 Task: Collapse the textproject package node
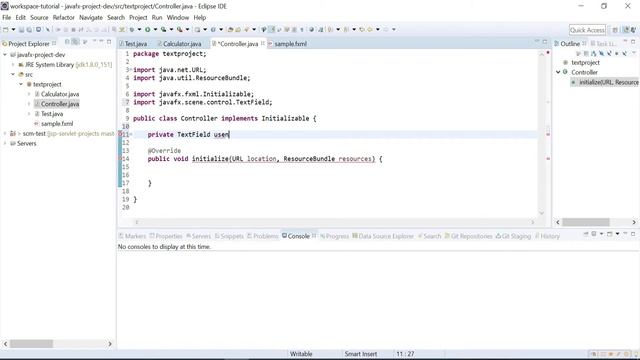click(x=21, y=84)
